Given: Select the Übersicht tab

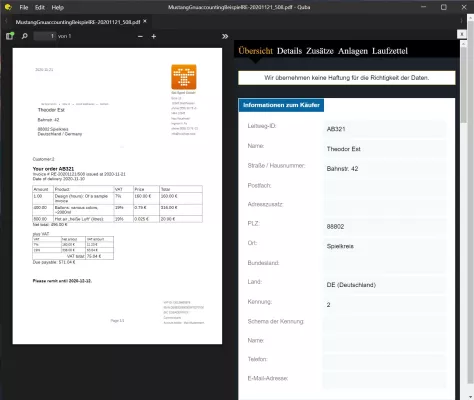Looking at the screenshot, I should tap(255, 51).
